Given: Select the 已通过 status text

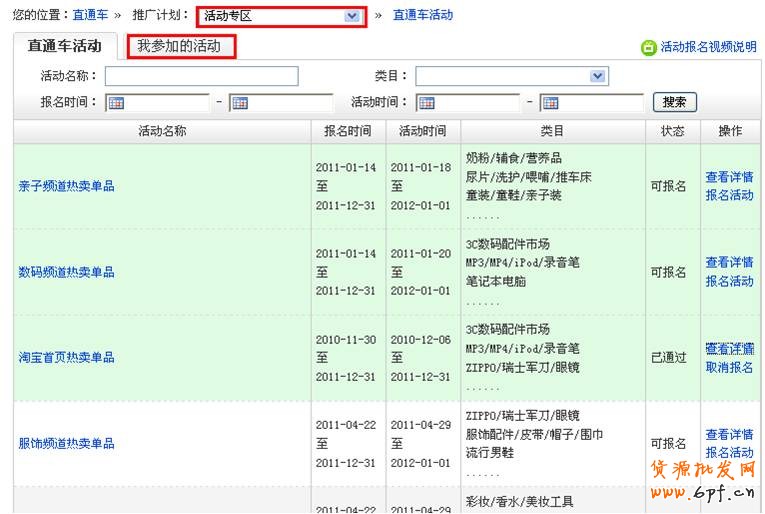Looking at the screenshot, I should coord(668,357).
